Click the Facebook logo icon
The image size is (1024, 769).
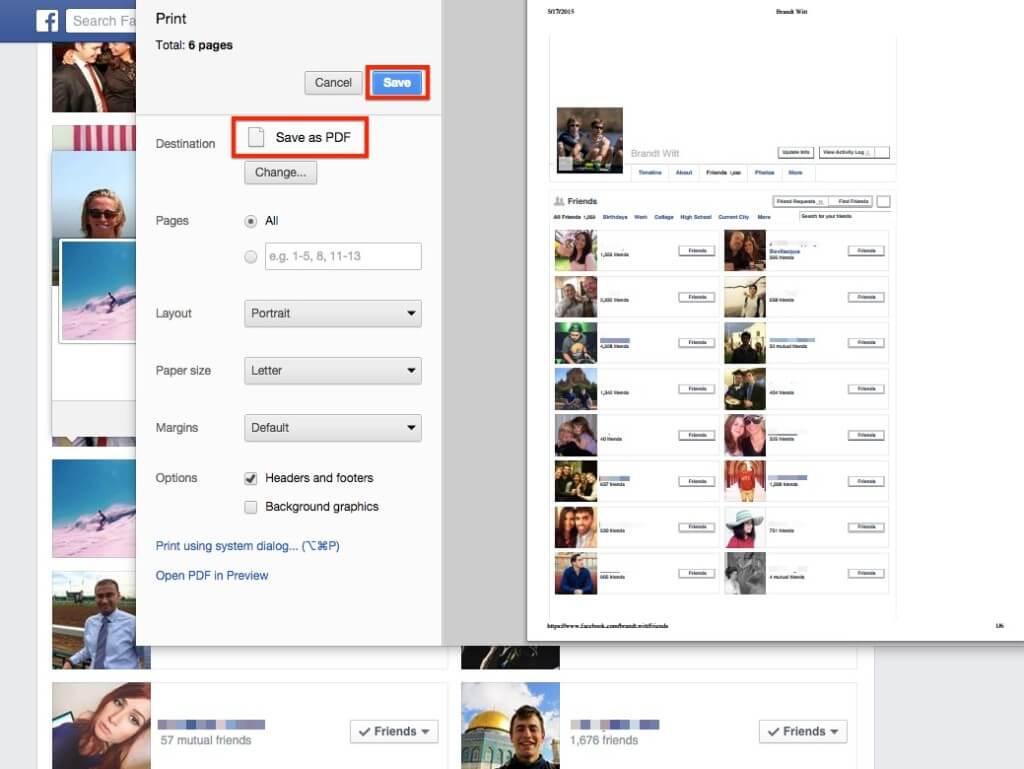pos(47,20)
